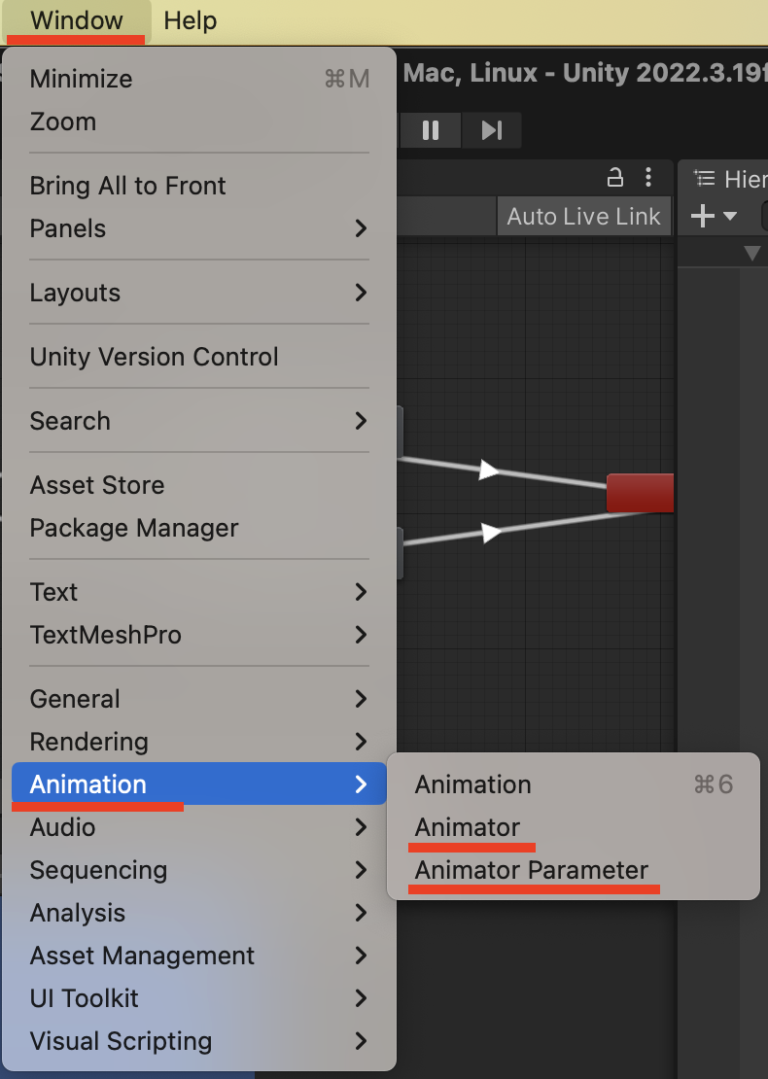This screenshot has height=1079, width=768.
Task: Open the Animator panel three-dot options menu
Action: pos(648,178)
